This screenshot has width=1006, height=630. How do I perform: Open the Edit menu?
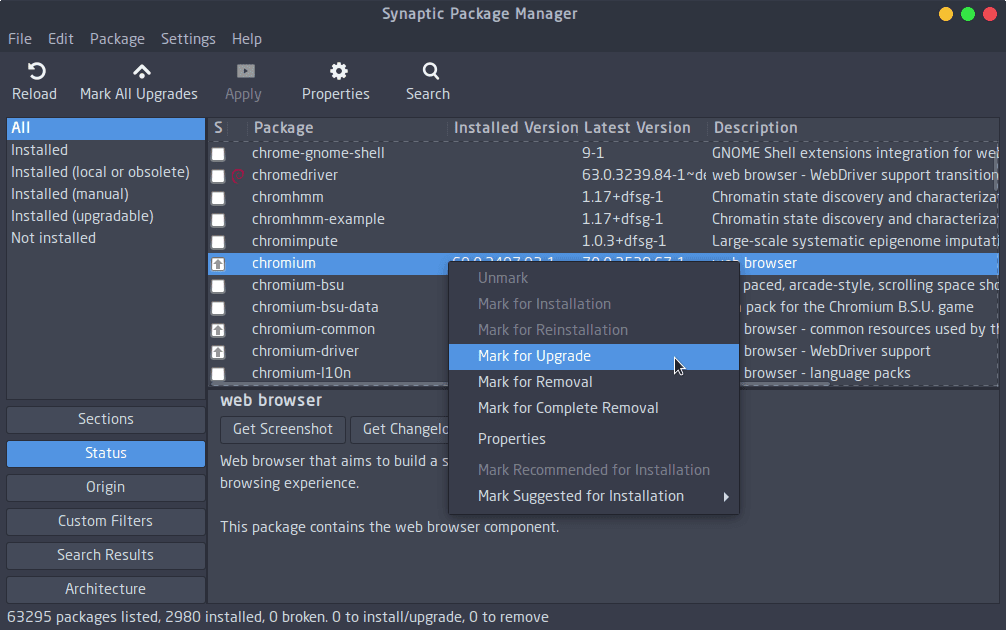(x=60, y=39)
